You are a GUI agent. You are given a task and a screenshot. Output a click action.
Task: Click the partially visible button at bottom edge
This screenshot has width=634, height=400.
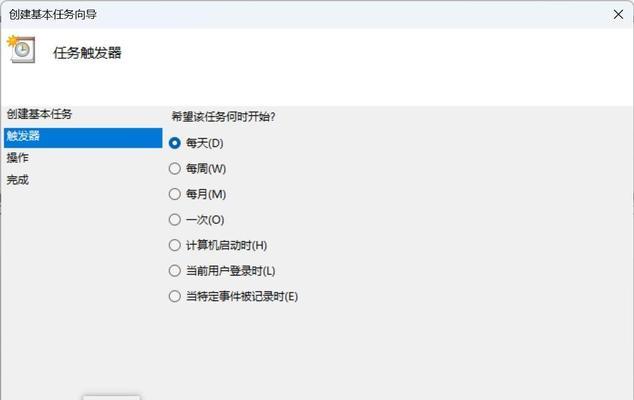click(112, 398)
